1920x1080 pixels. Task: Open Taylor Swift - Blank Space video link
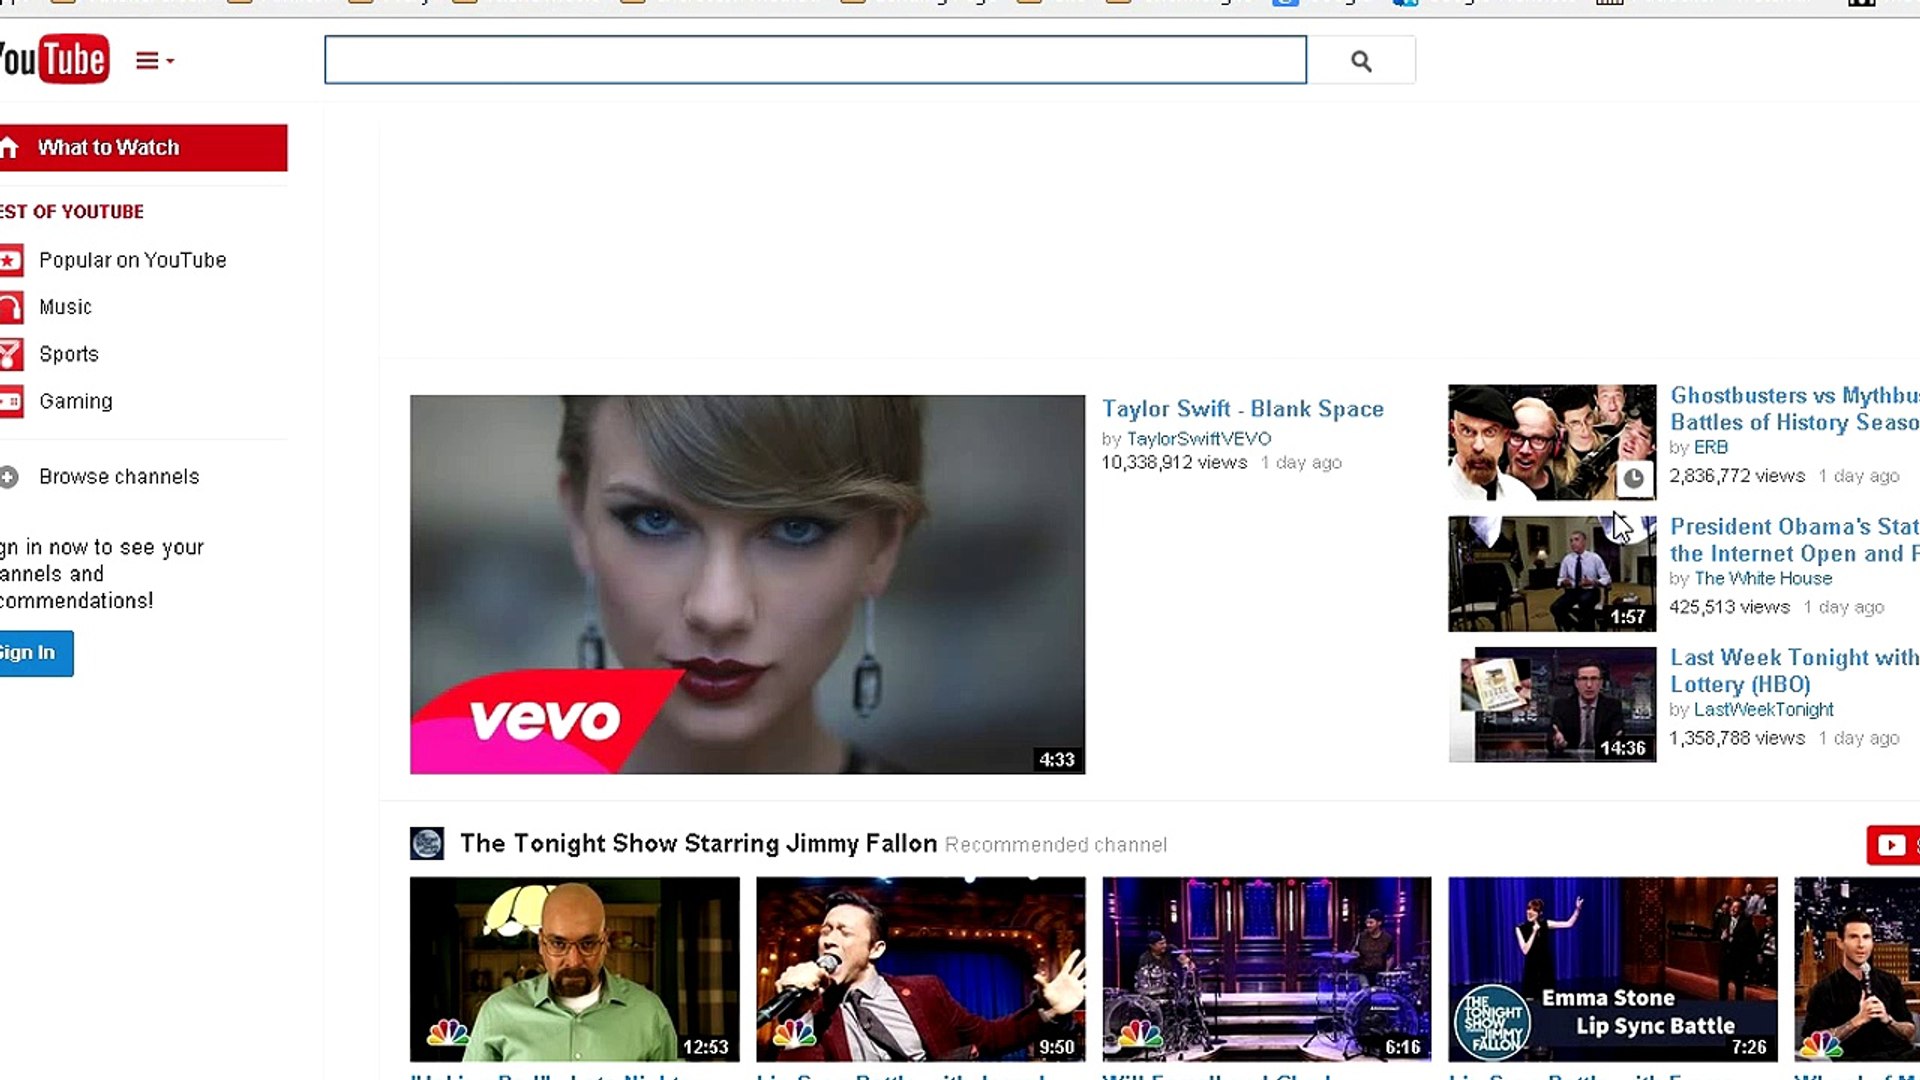1242,409
